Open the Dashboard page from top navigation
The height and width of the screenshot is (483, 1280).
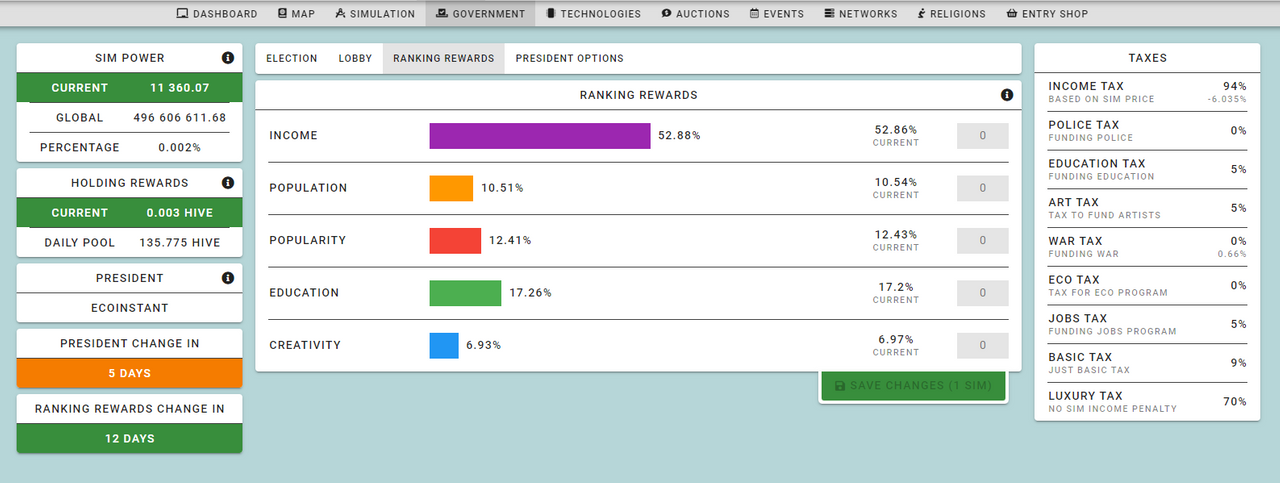click(217, 14)
